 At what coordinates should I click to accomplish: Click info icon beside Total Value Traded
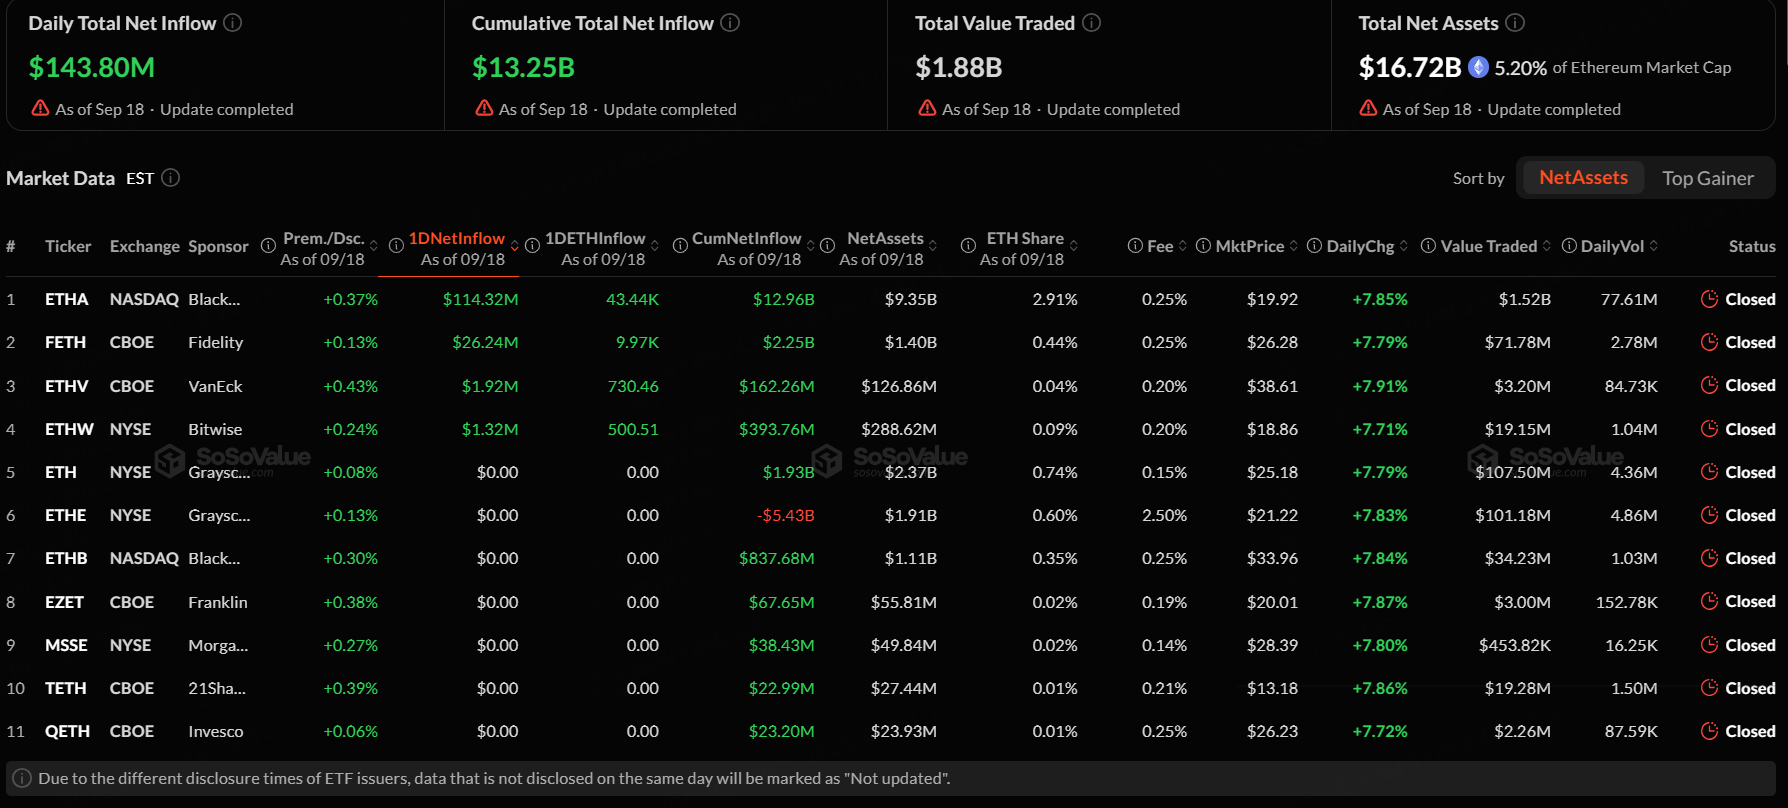pos(1091,22)
